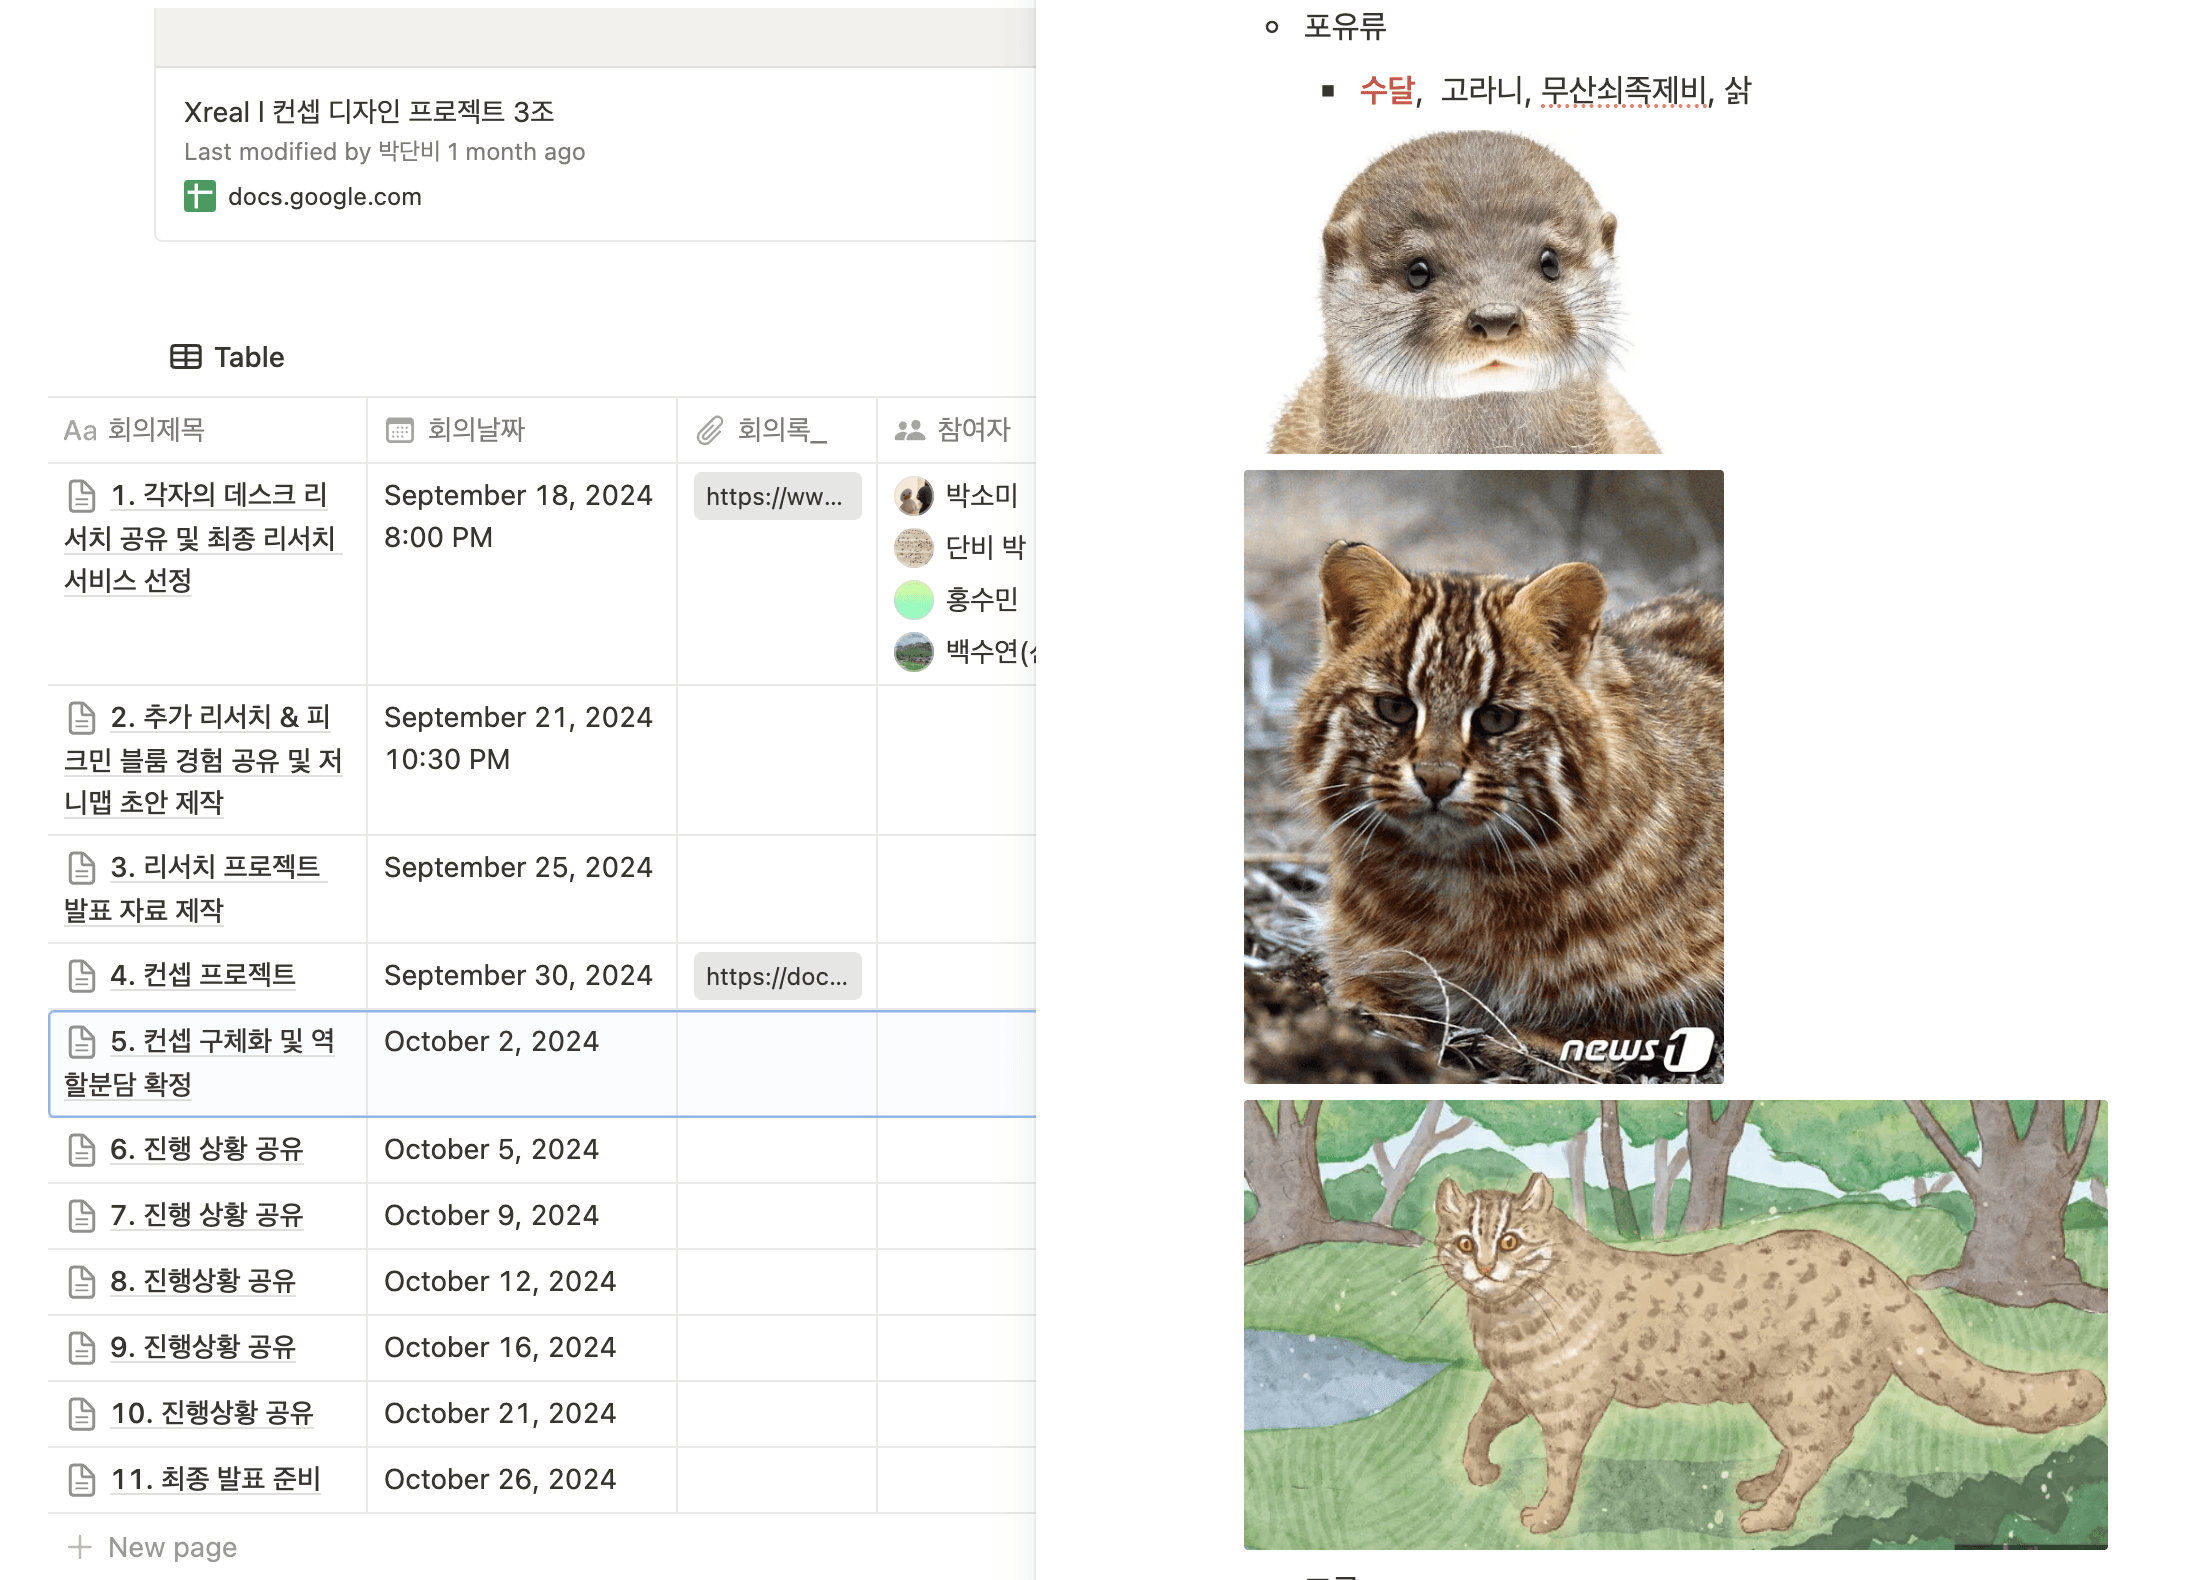This screenshot has height=1580, width=2190.
Task: Open https://doc... link in row 4
Action: 776,976
